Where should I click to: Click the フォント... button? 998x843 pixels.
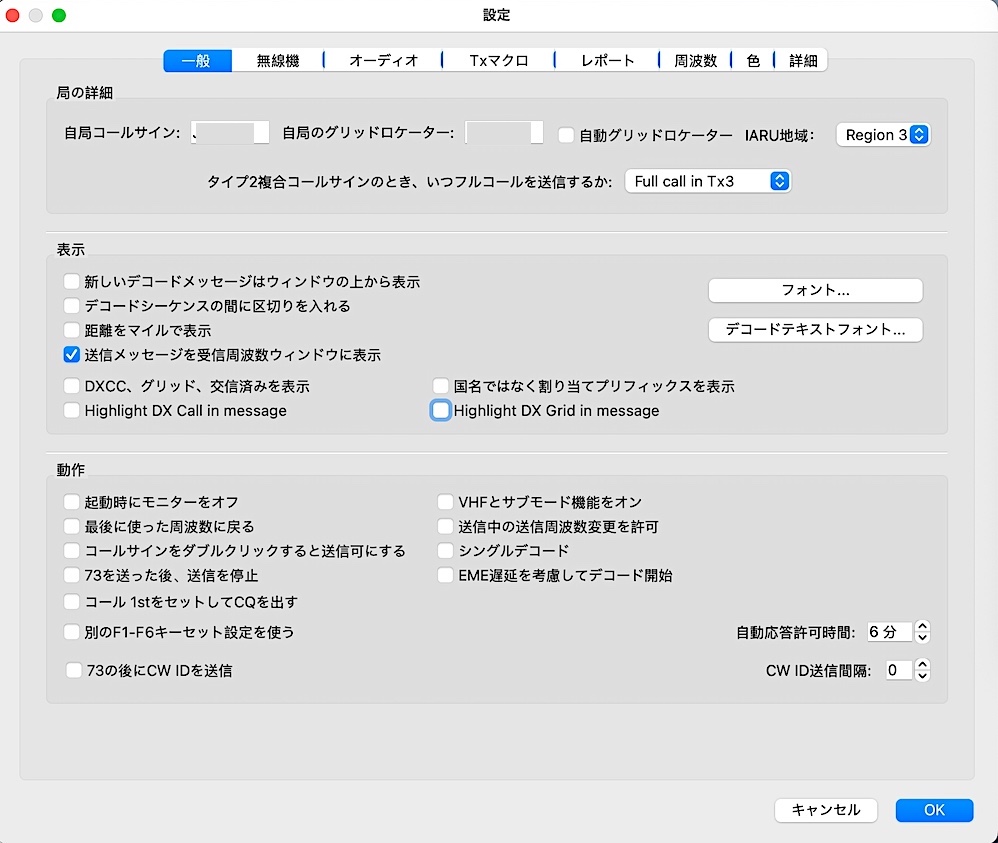(815, 290)
